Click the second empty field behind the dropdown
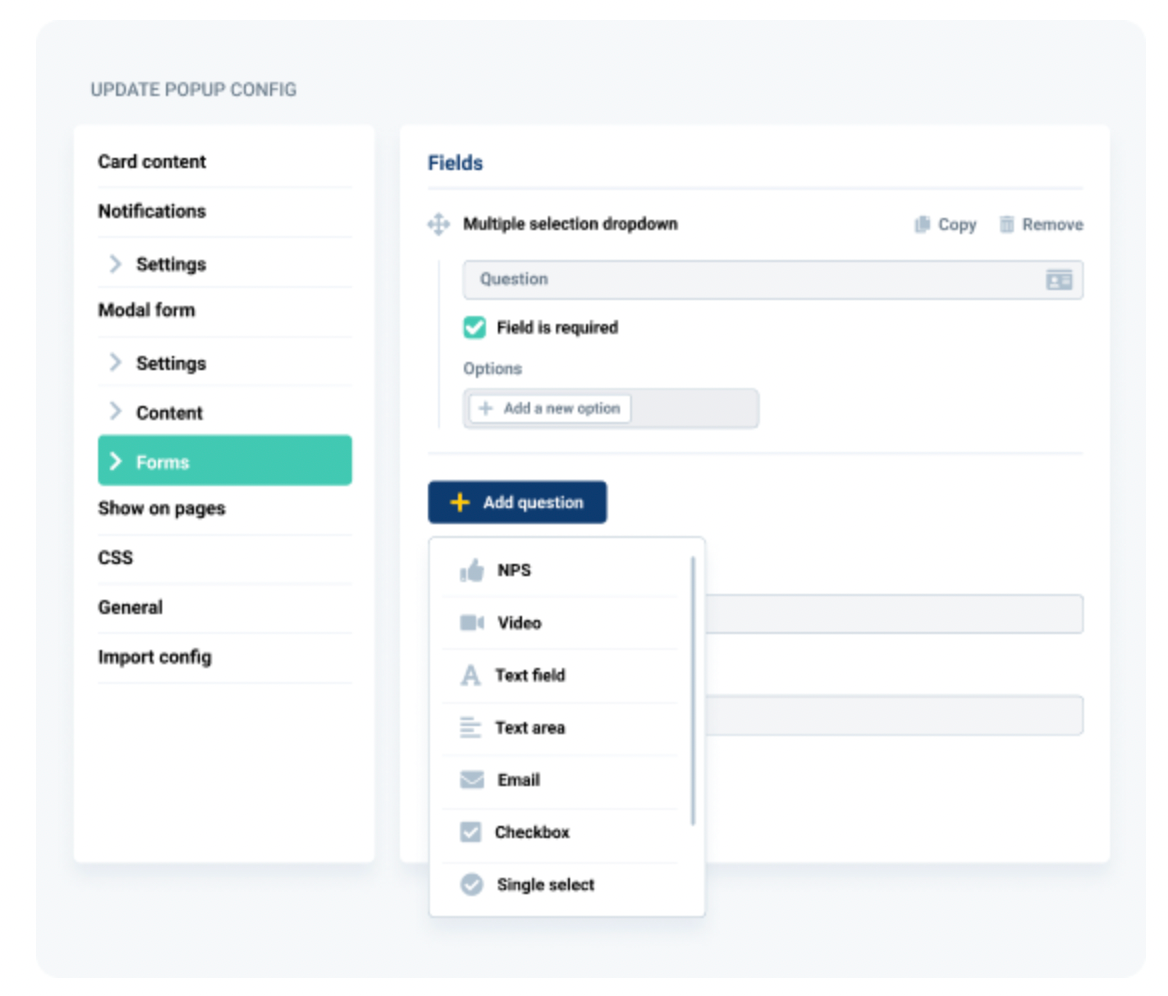Screen dimensions: 1168x996 tap(895, 715)
